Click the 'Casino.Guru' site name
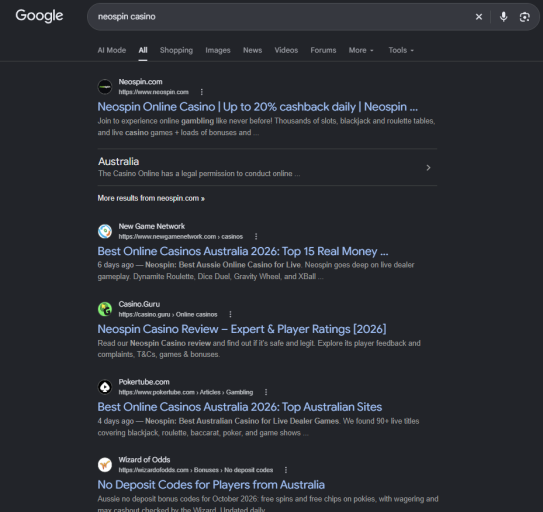The image size is (543, 512). (x=139, y=304)
